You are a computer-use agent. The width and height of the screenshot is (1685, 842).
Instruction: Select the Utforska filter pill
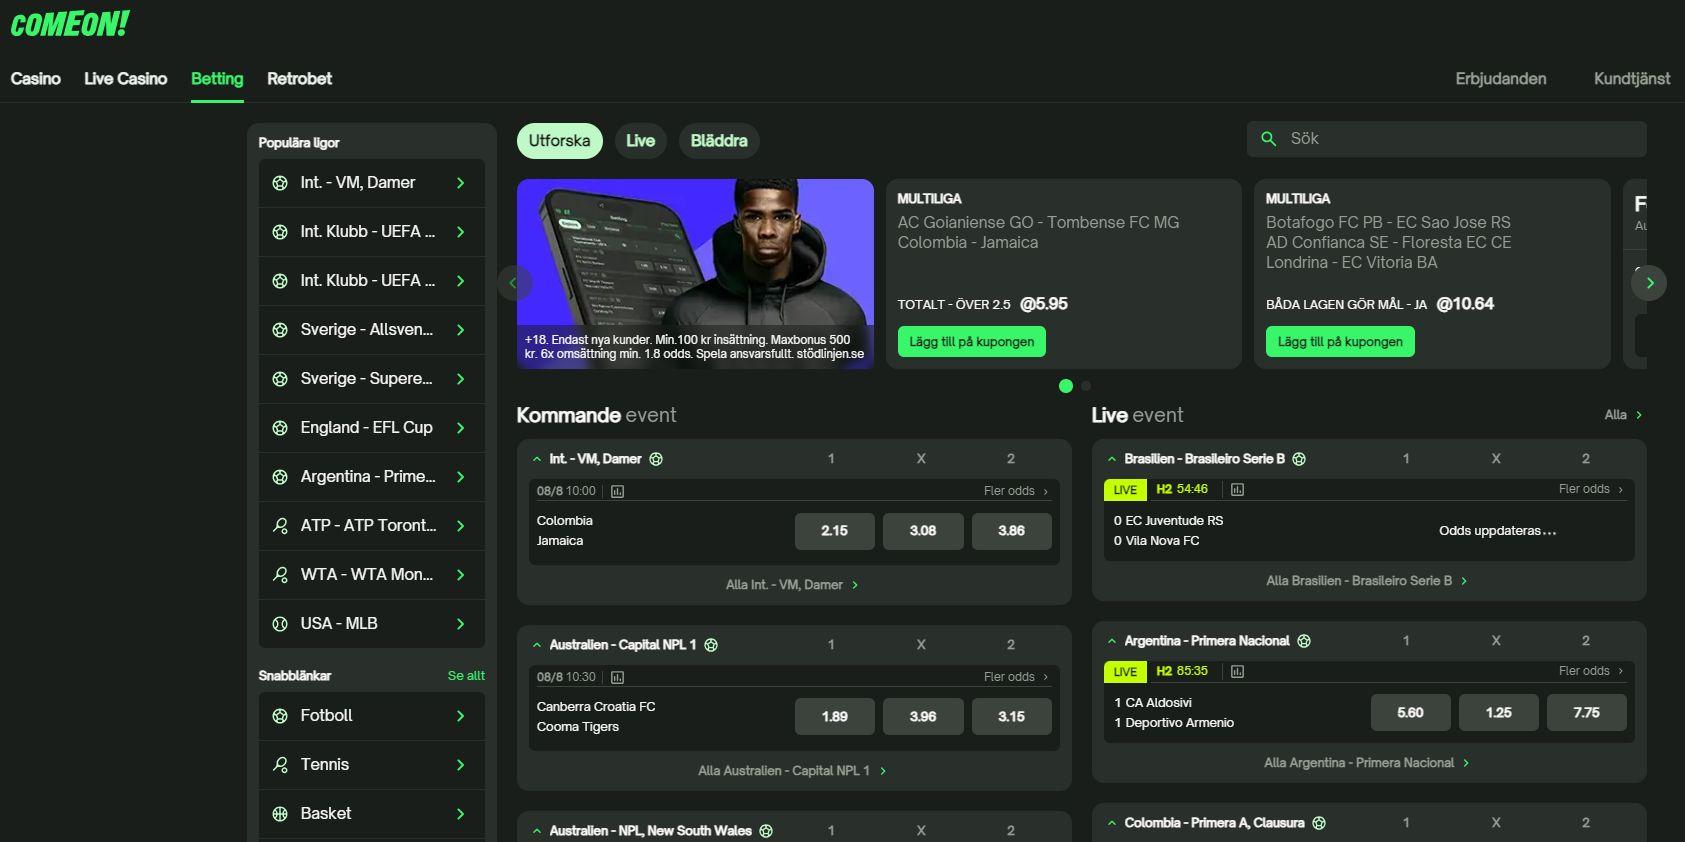tap(559, 141)
